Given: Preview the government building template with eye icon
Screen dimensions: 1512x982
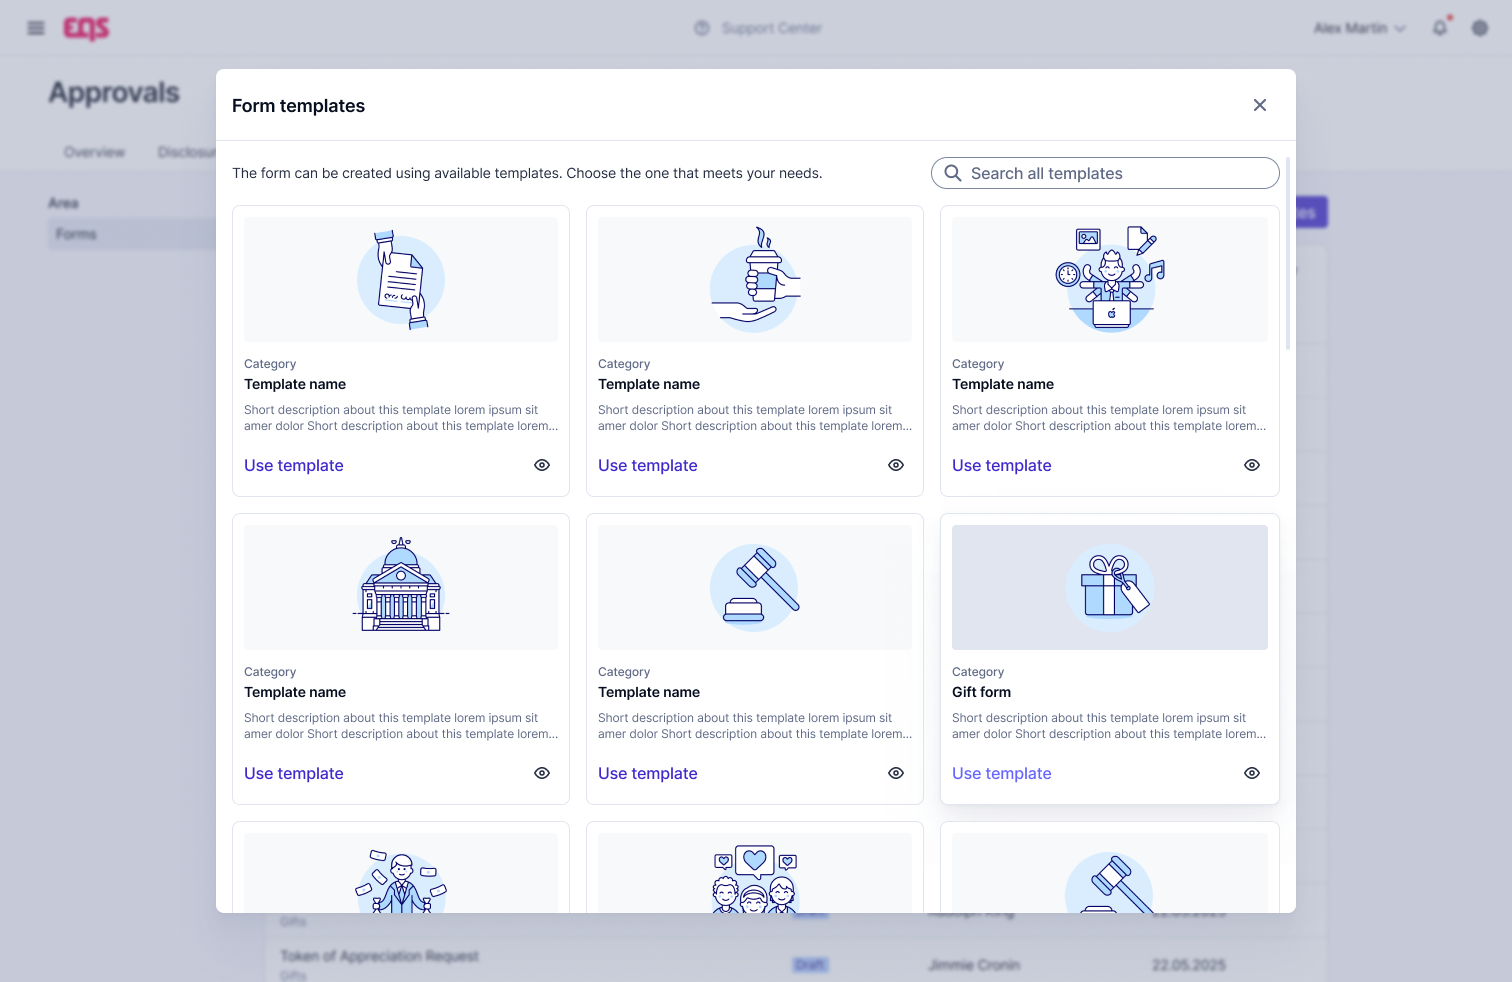Looking at the screenshot, I should click(542, 773).
